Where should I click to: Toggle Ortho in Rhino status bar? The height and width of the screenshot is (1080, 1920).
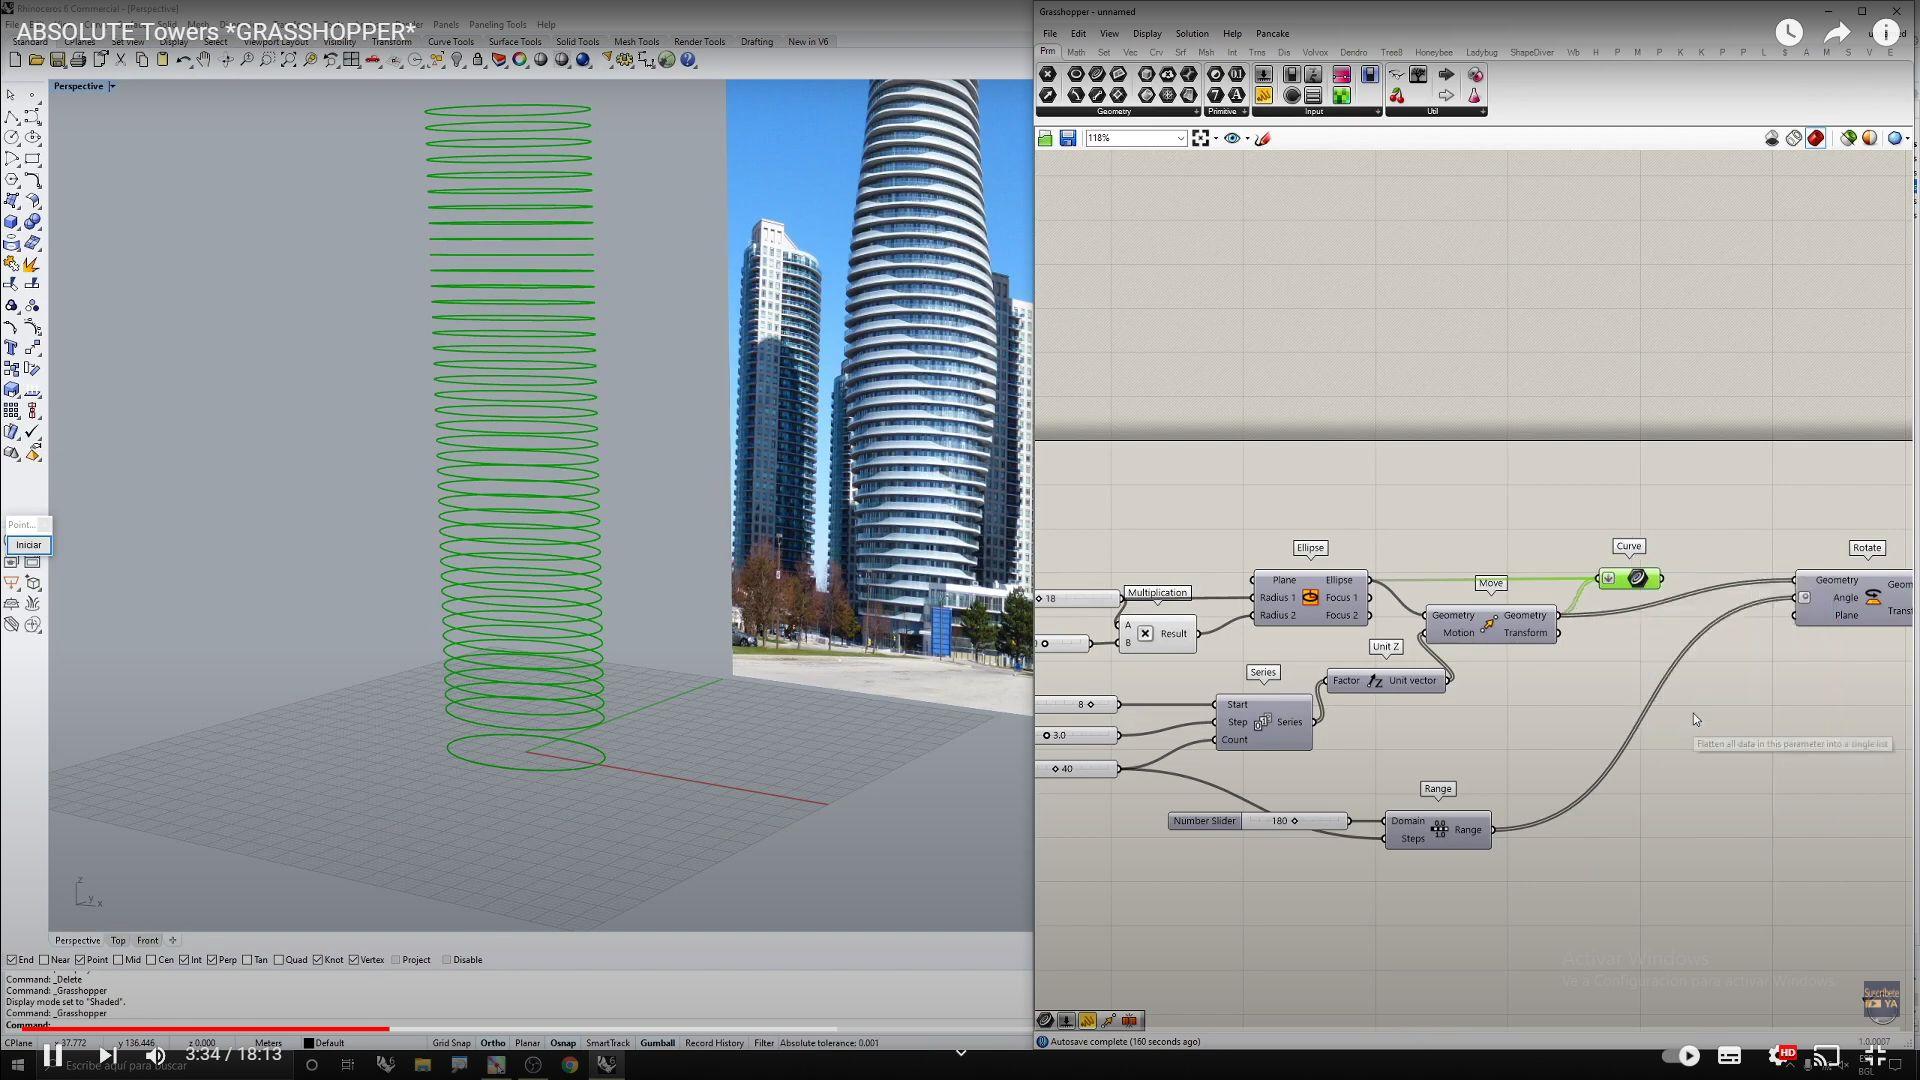click(x=493, y=1043)
